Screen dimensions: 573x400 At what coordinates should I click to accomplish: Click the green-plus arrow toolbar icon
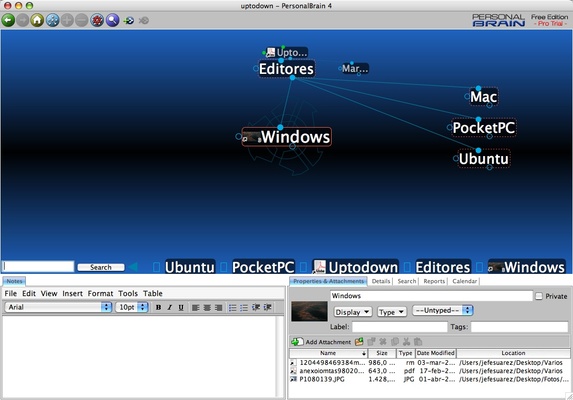129,20
